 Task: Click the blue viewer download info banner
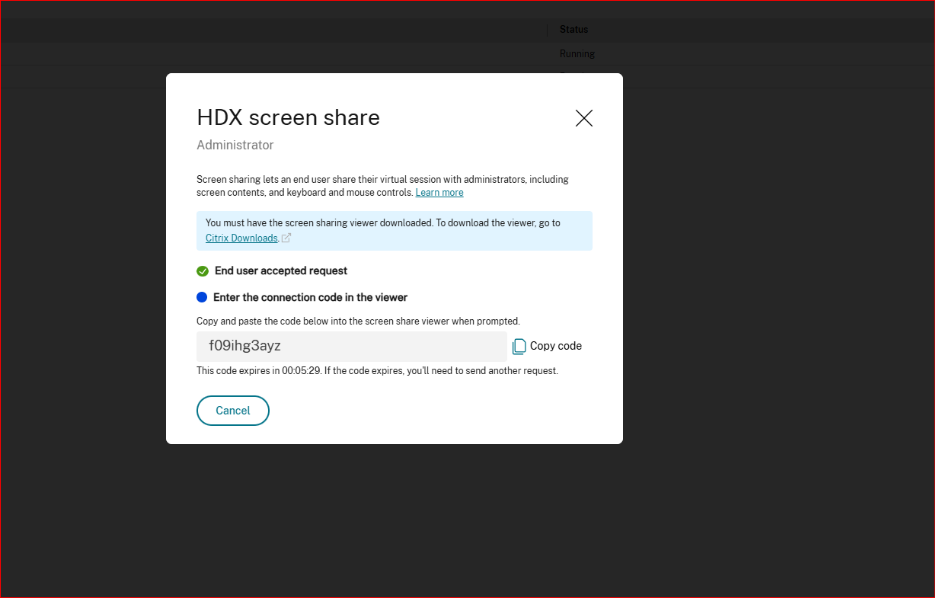coord(394,230)
